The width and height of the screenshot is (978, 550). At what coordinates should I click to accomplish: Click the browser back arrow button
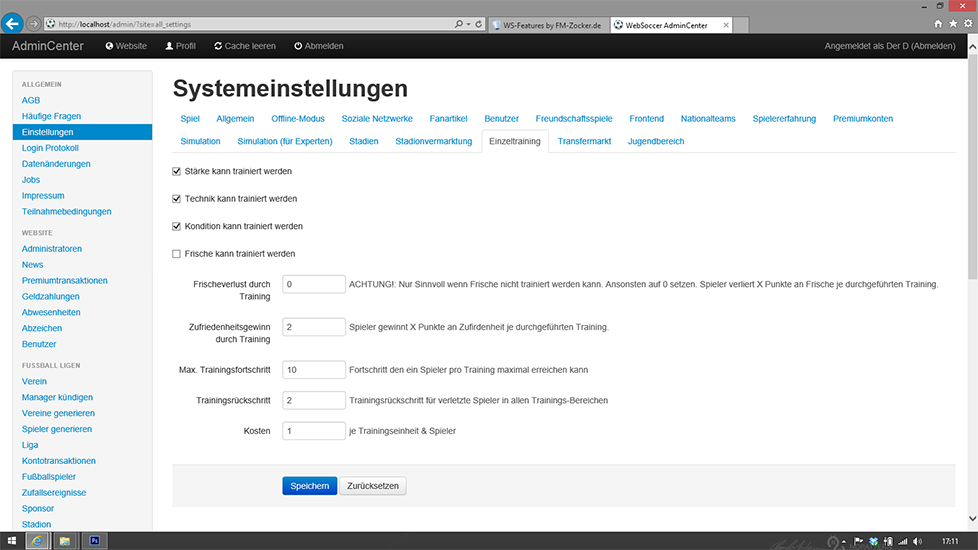pos(13,23)
